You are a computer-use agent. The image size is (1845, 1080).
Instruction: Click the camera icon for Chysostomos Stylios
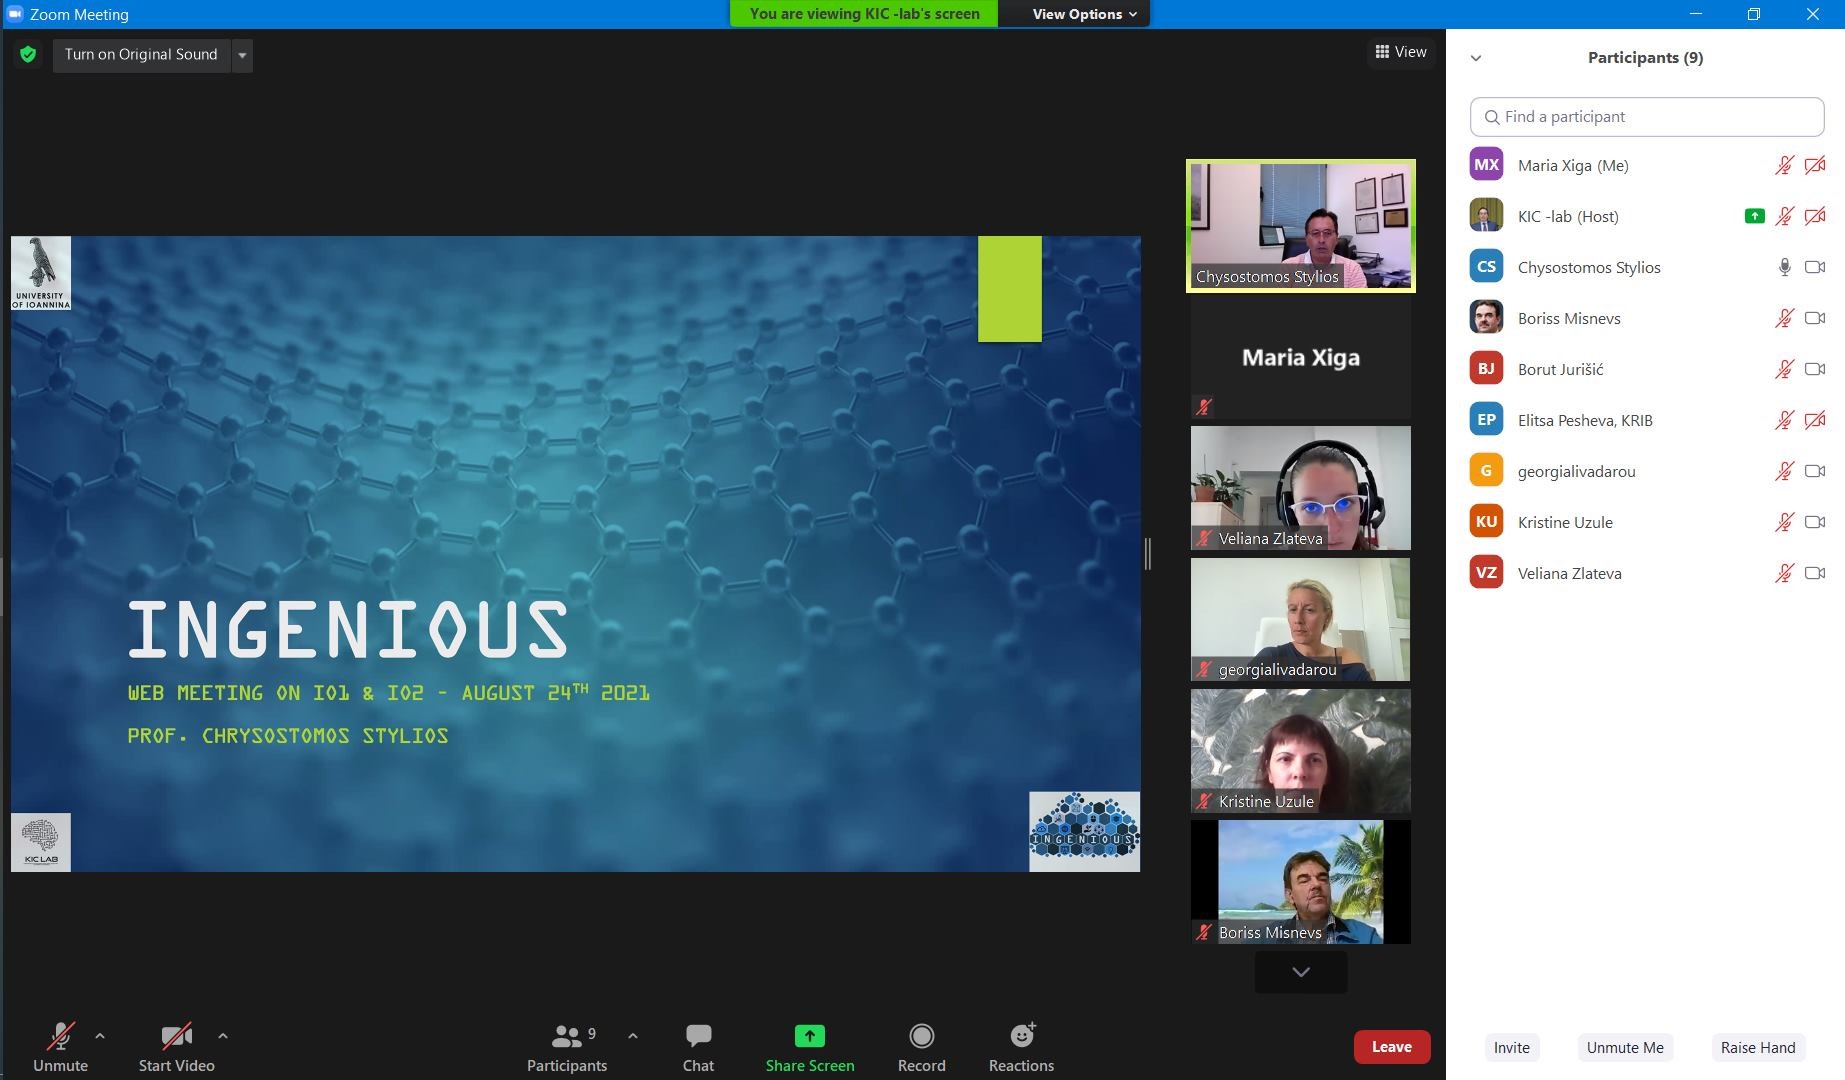pyautogui.click(x=1815, y=267)
